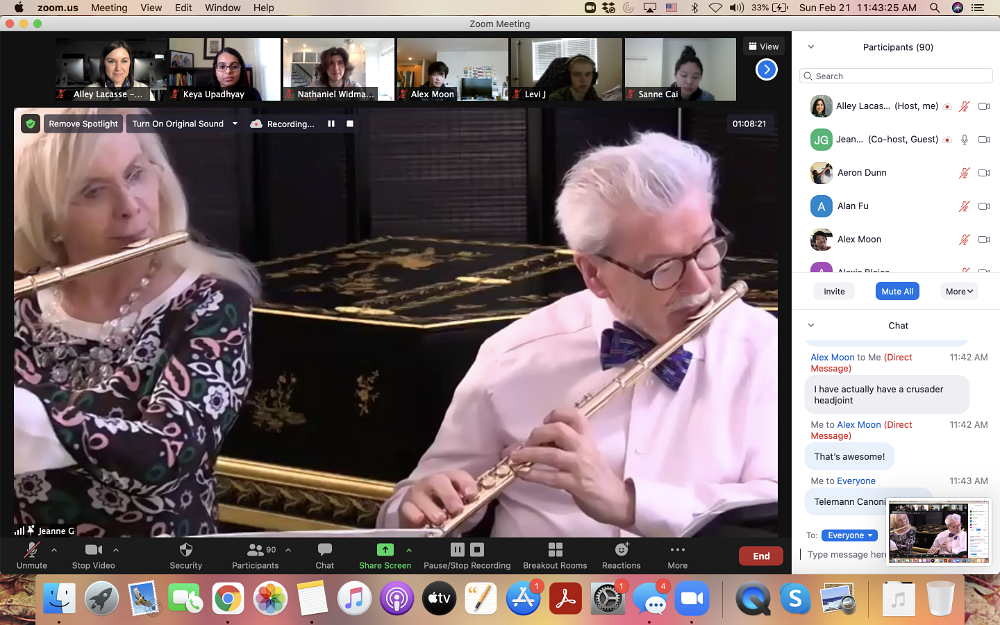Toggle Alex Moon's mute icon in list
The height and width of the screenshot is (625, 1000).
(x=964, y=239)
